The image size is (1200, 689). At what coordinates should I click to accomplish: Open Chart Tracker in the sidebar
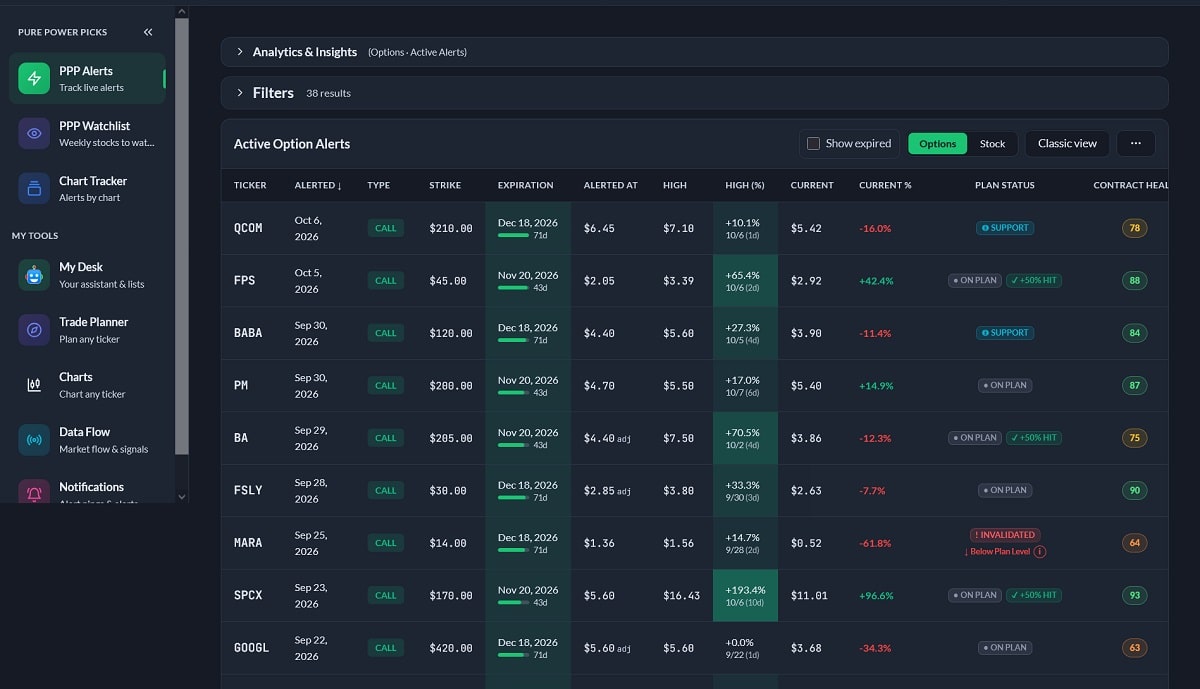coord(88,188)
